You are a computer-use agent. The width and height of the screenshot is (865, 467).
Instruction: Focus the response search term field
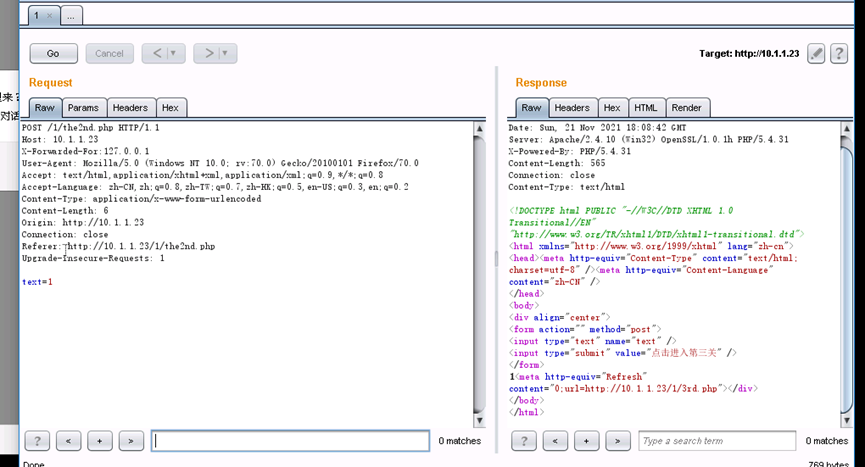(717, 441)
